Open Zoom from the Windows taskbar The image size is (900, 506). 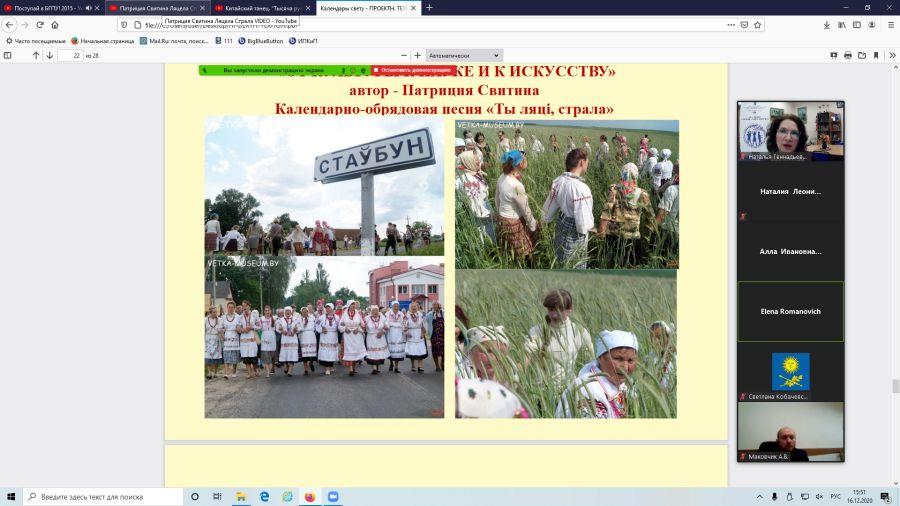[x=333, y=497]
